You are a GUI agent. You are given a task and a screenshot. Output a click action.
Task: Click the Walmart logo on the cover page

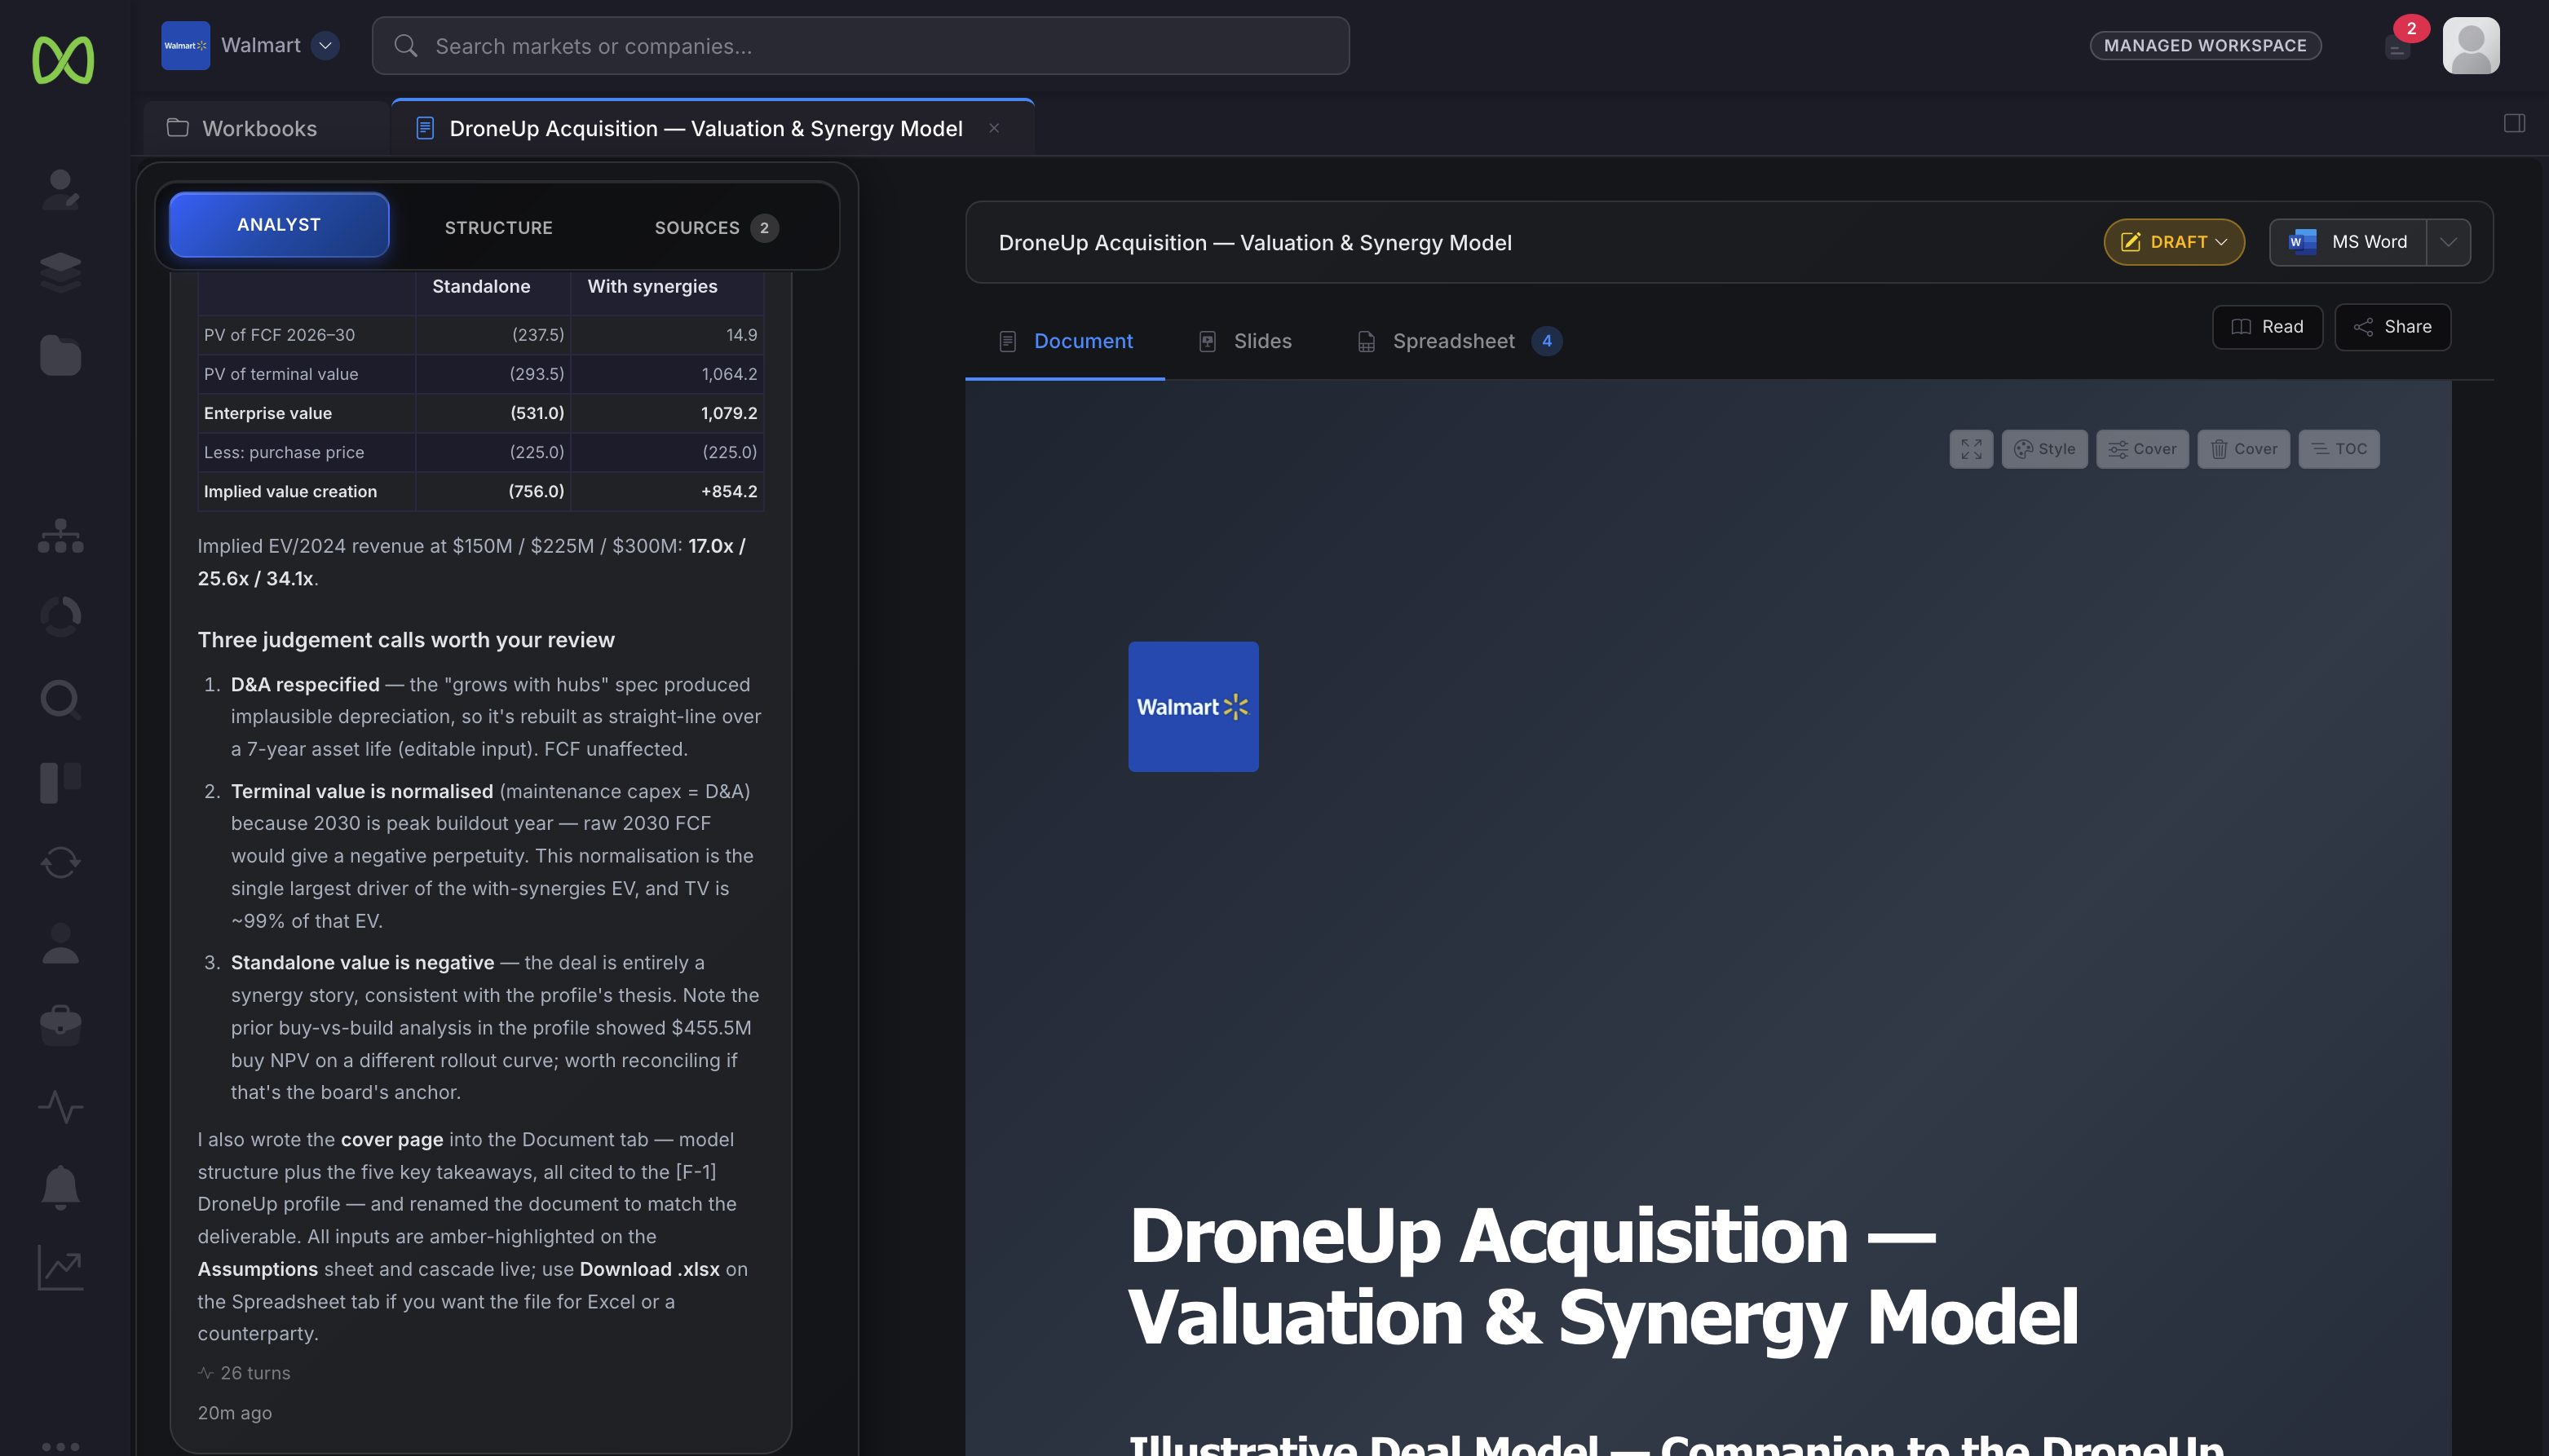pos(1193,707)
